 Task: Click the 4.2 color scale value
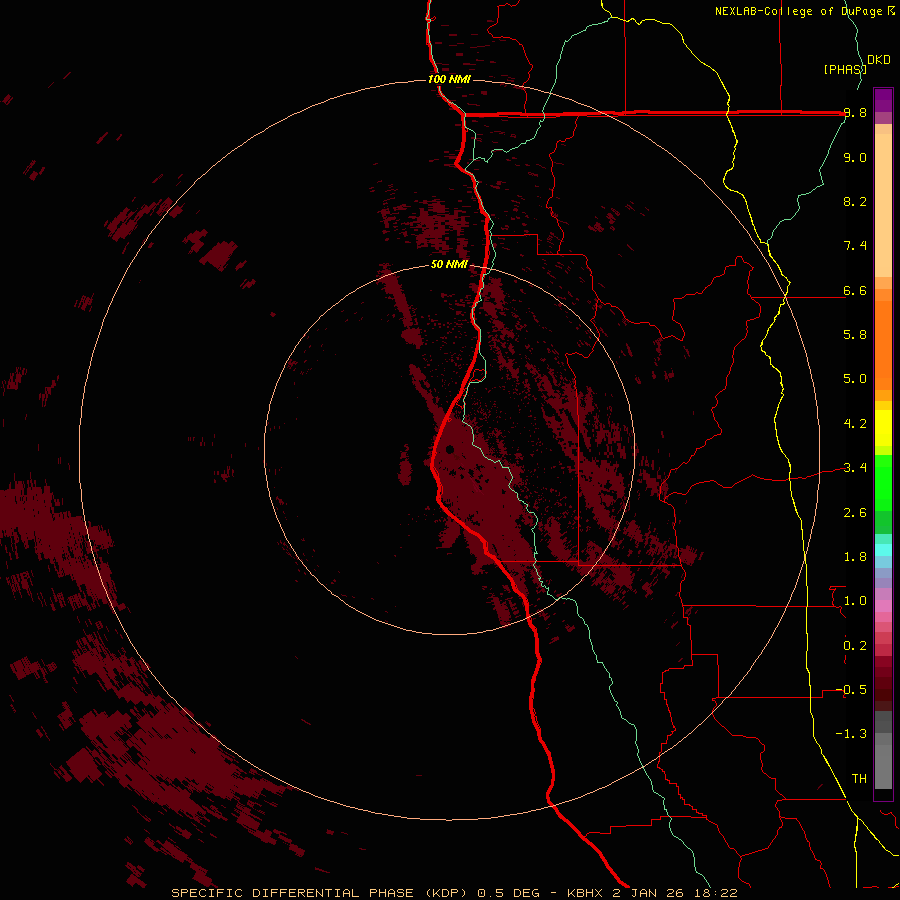click(x=855, y=424)
